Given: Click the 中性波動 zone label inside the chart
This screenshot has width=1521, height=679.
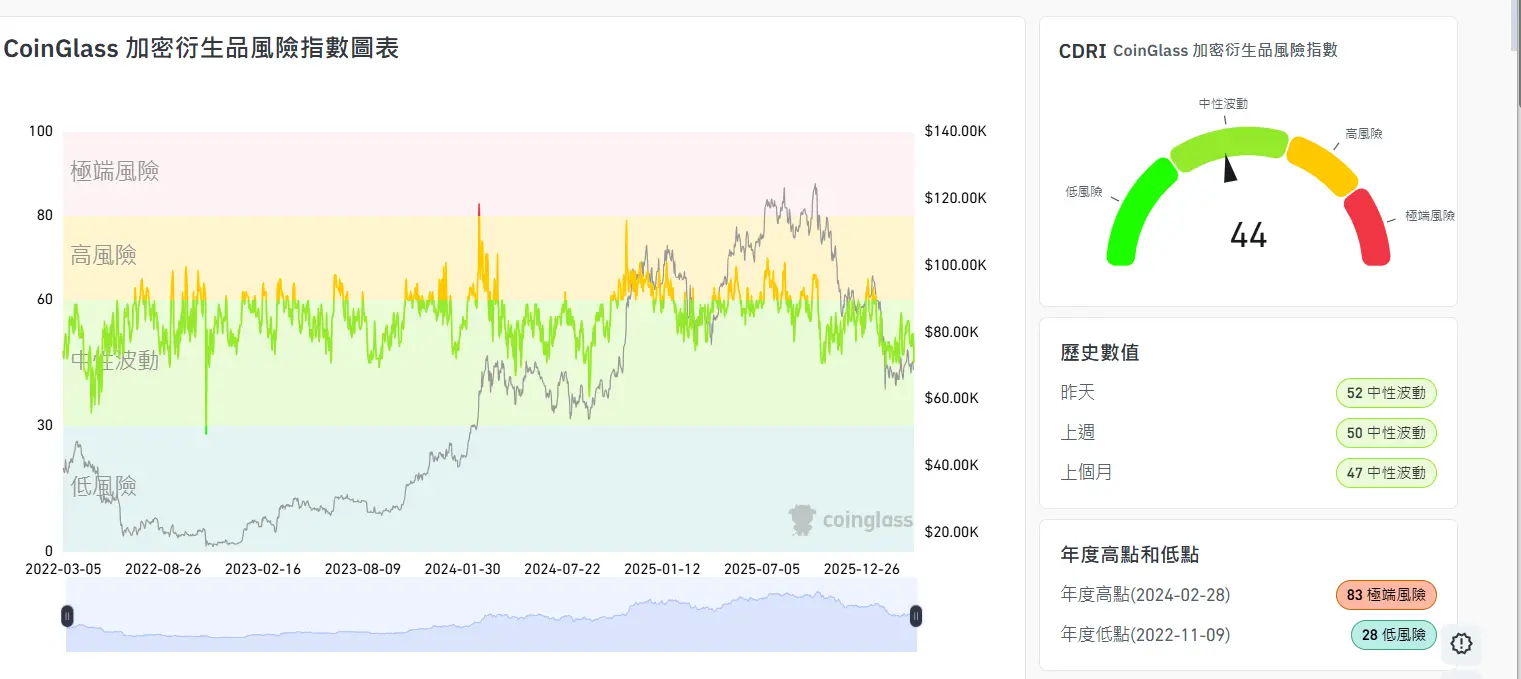Looking at the screenshot, I should (115, 361).
